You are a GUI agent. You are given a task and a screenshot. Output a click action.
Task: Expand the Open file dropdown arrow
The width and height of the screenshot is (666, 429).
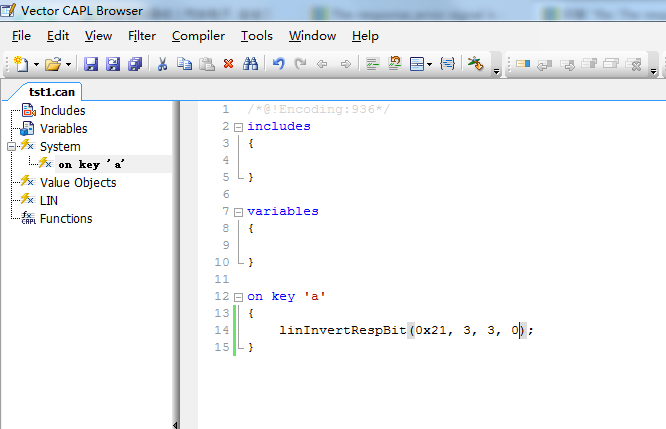(68, 65)
